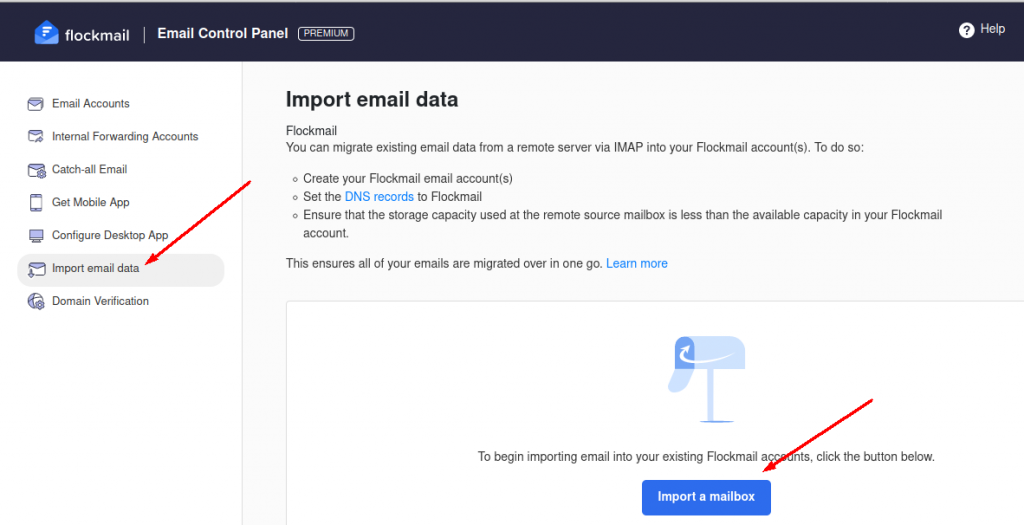
Task: Click the Domain Verification globe icon
Action: pos(36,302)
